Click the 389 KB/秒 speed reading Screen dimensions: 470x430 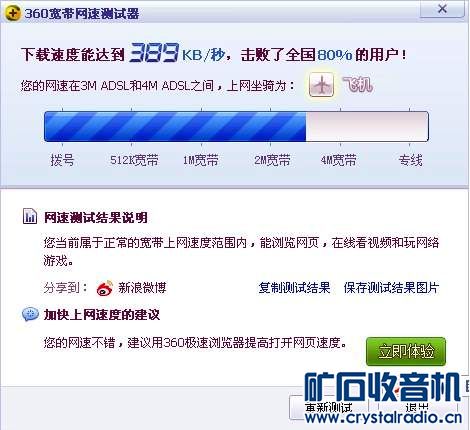coord(177,53)
